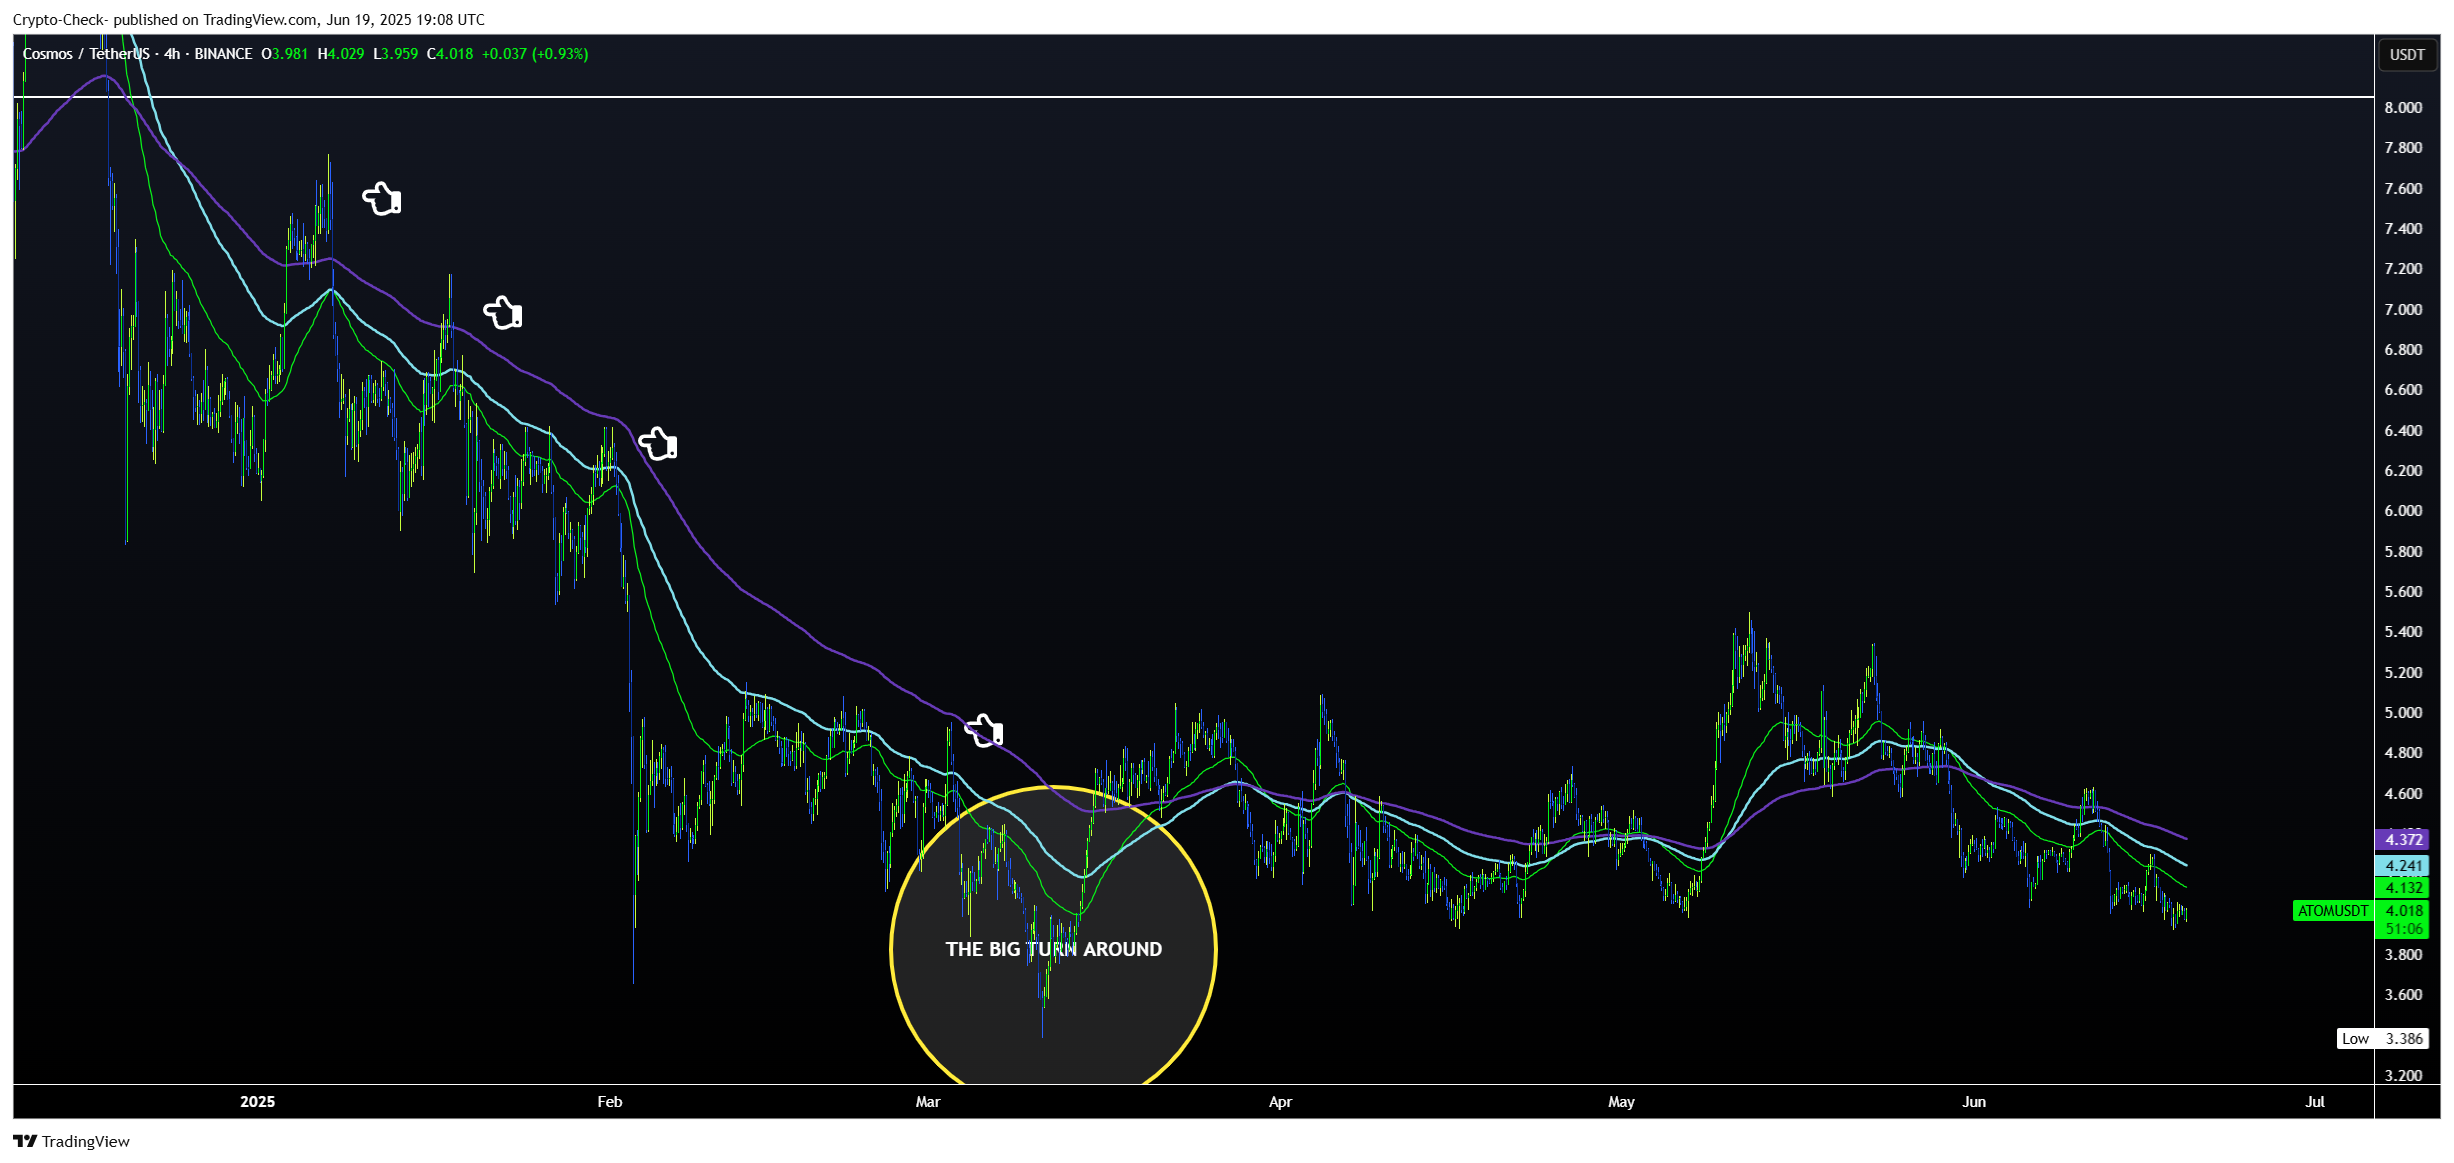The width and height of the screenshot is (2454, 1163).
Task: Click the close value C4.018
Action: [x=450, y=54]
